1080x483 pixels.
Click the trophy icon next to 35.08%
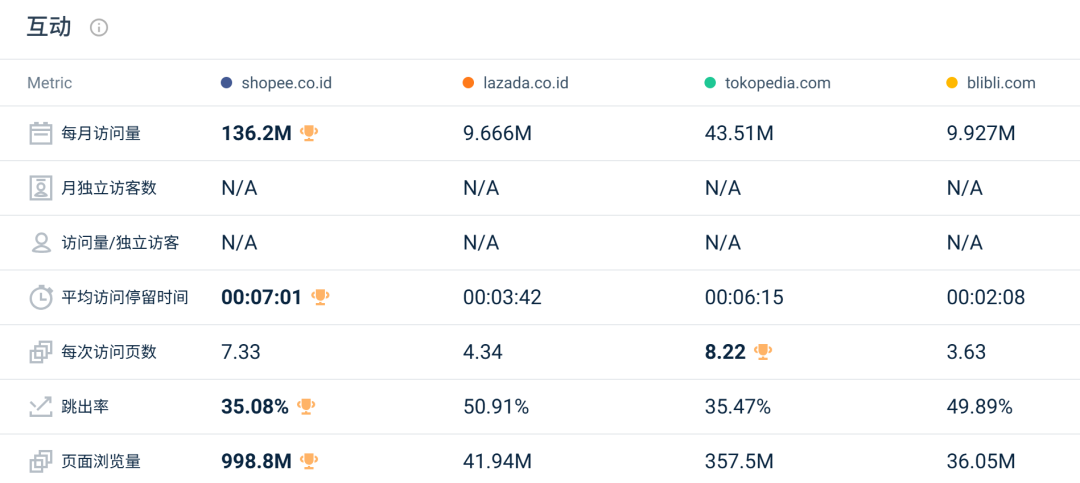[x=306, y=407]
